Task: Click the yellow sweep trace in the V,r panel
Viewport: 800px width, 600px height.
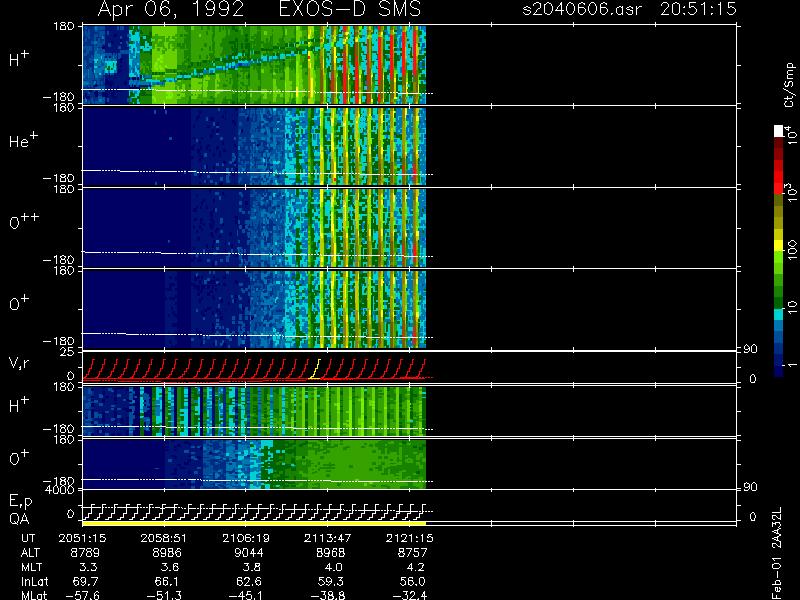Action: click(x=314, y=369)
